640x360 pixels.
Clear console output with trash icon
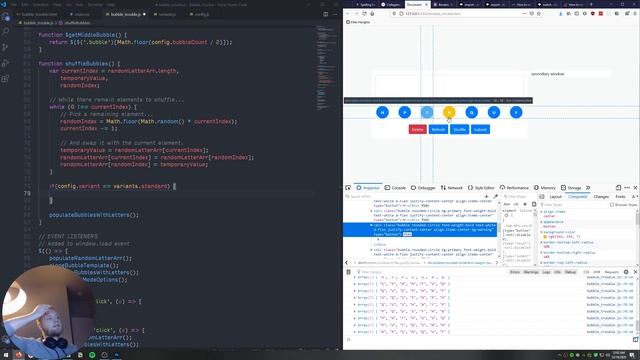pyautogui.click(x=348, y=272)
